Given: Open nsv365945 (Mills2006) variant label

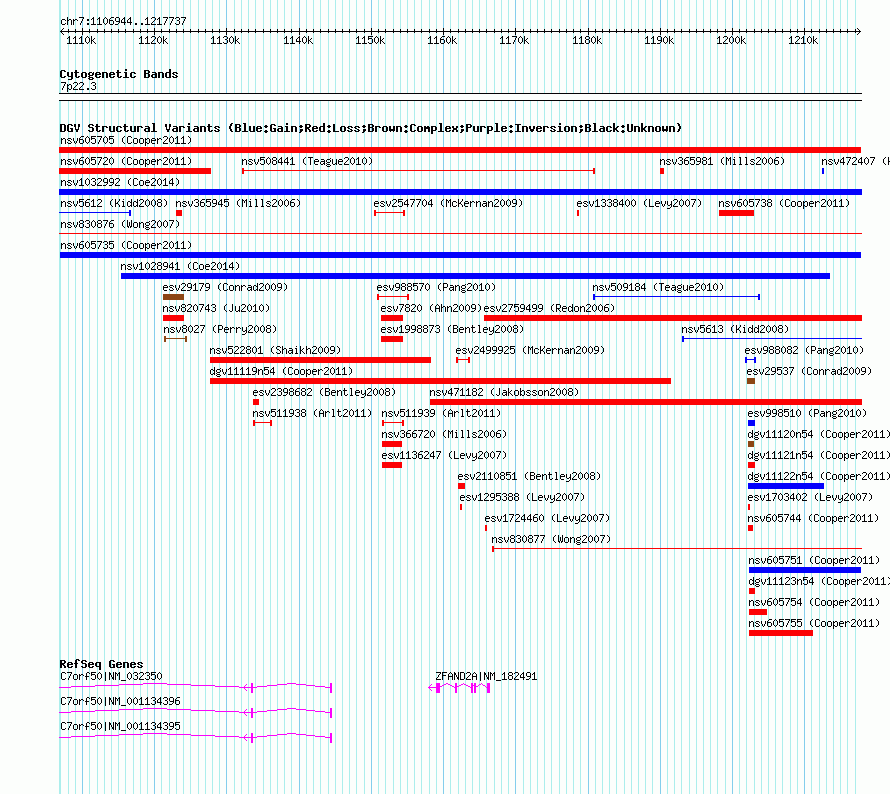Looking at the screenshot, I should 238,203.
